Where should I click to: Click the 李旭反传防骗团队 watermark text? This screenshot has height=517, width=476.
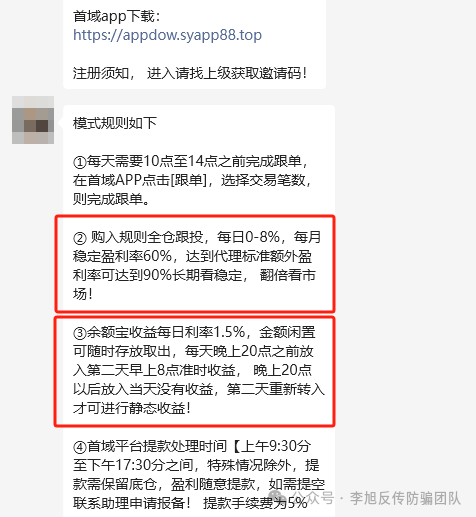(x=405, y=499)
